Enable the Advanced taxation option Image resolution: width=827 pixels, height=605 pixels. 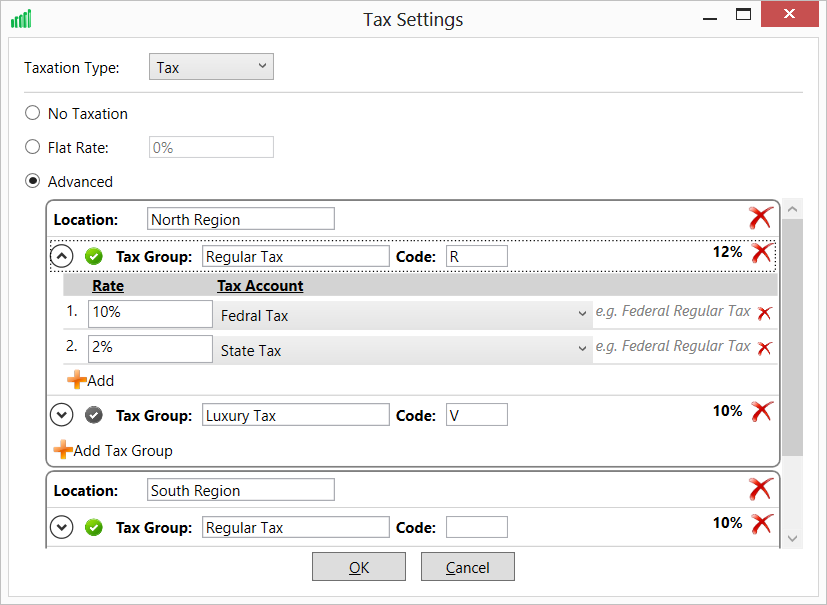31,181
